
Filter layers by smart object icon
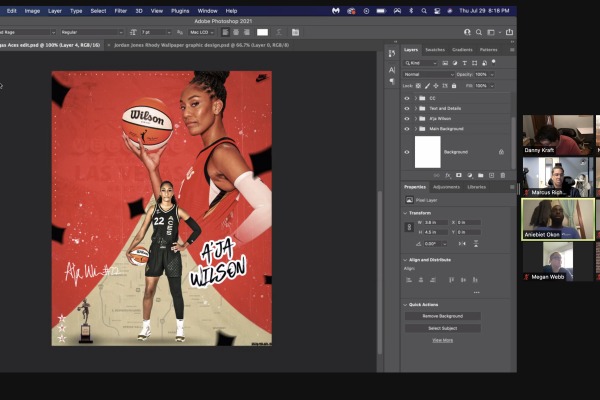click(484, 63)
